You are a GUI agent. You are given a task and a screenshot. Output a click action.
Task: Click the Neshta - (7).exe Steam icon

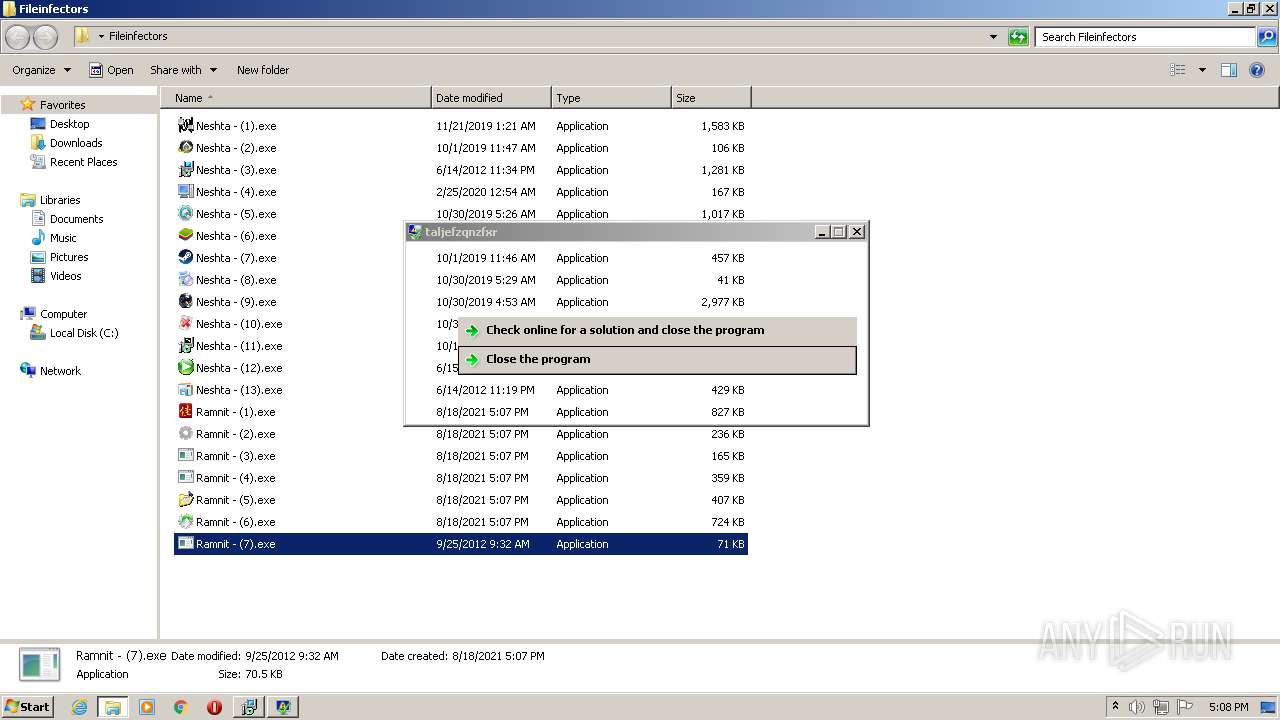click(x=185, y=258)
